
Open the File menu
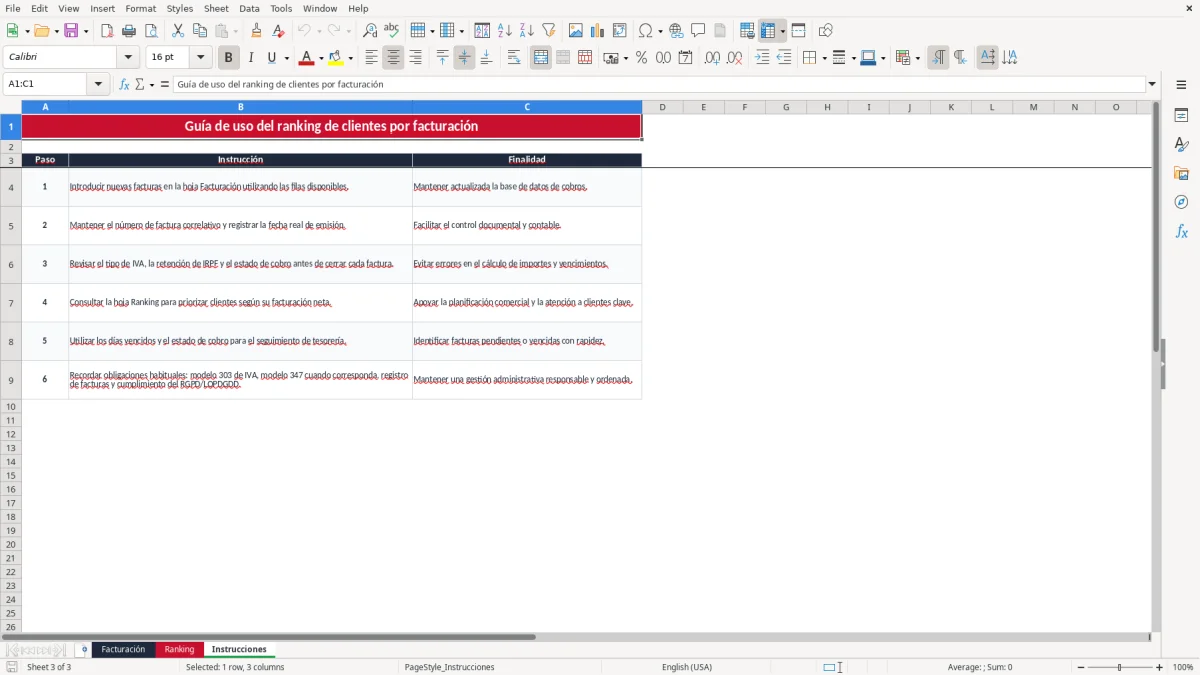click(x=13, y=8)
